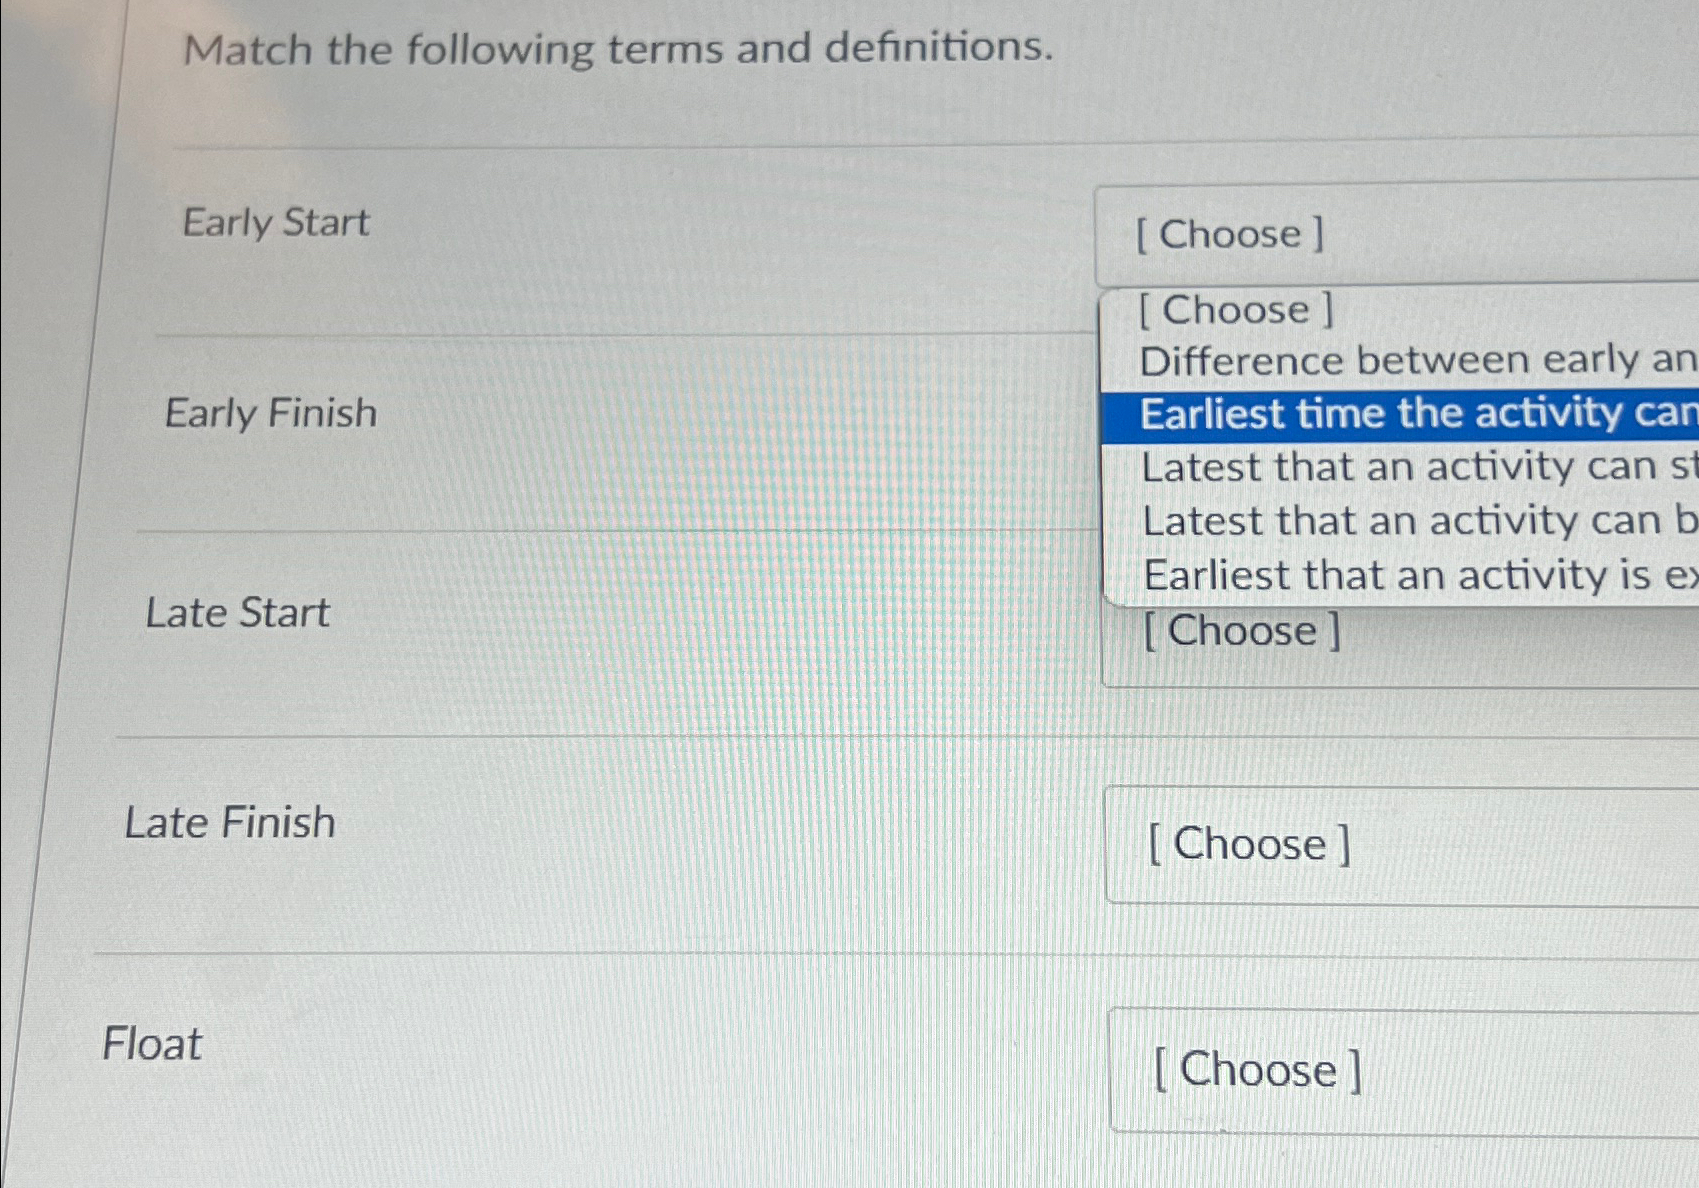
Task: Select 'Earliest that an activity is ex...' option
Action: (1400, 576)
